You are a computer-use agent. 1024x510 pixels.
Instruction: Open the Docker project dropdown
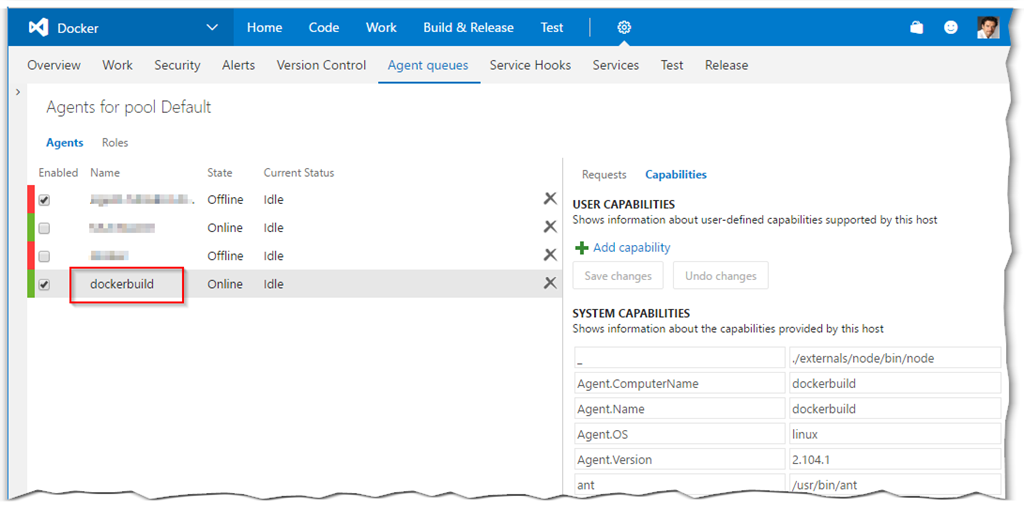211,28
